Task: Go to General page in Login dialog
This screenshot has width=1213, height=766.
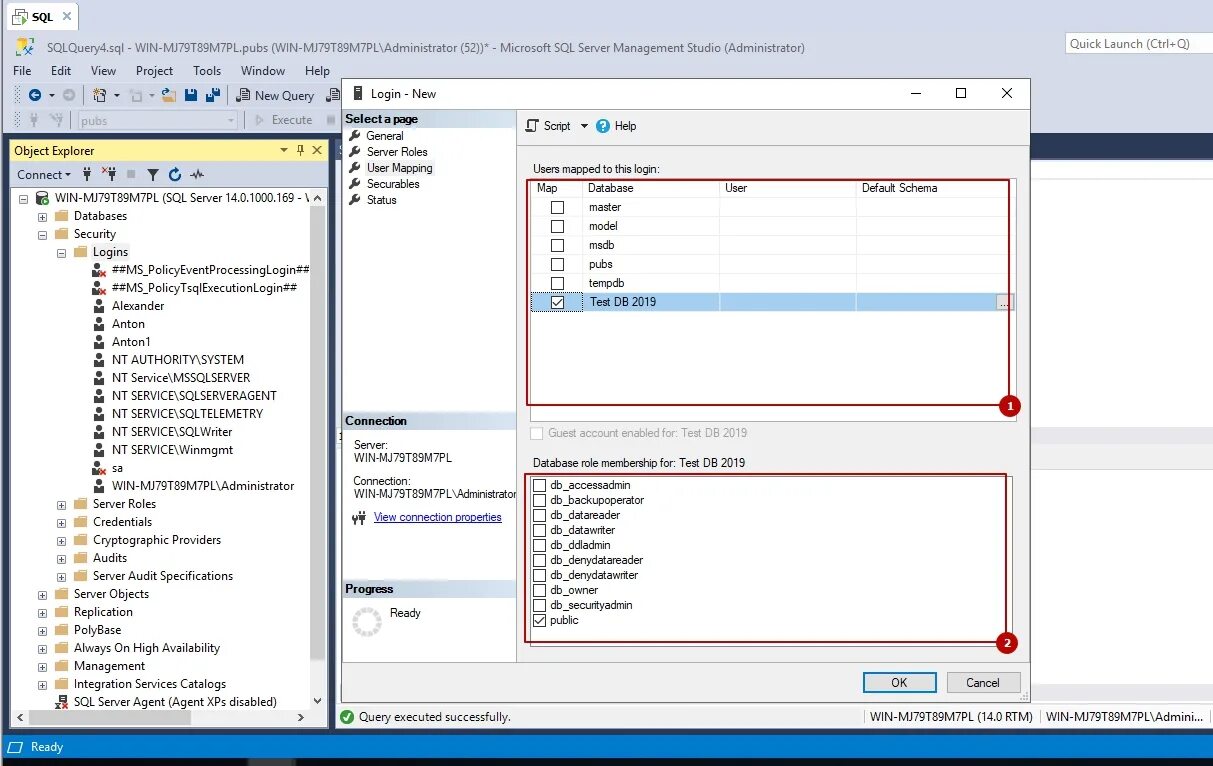Action: click(x=385, y=136)
